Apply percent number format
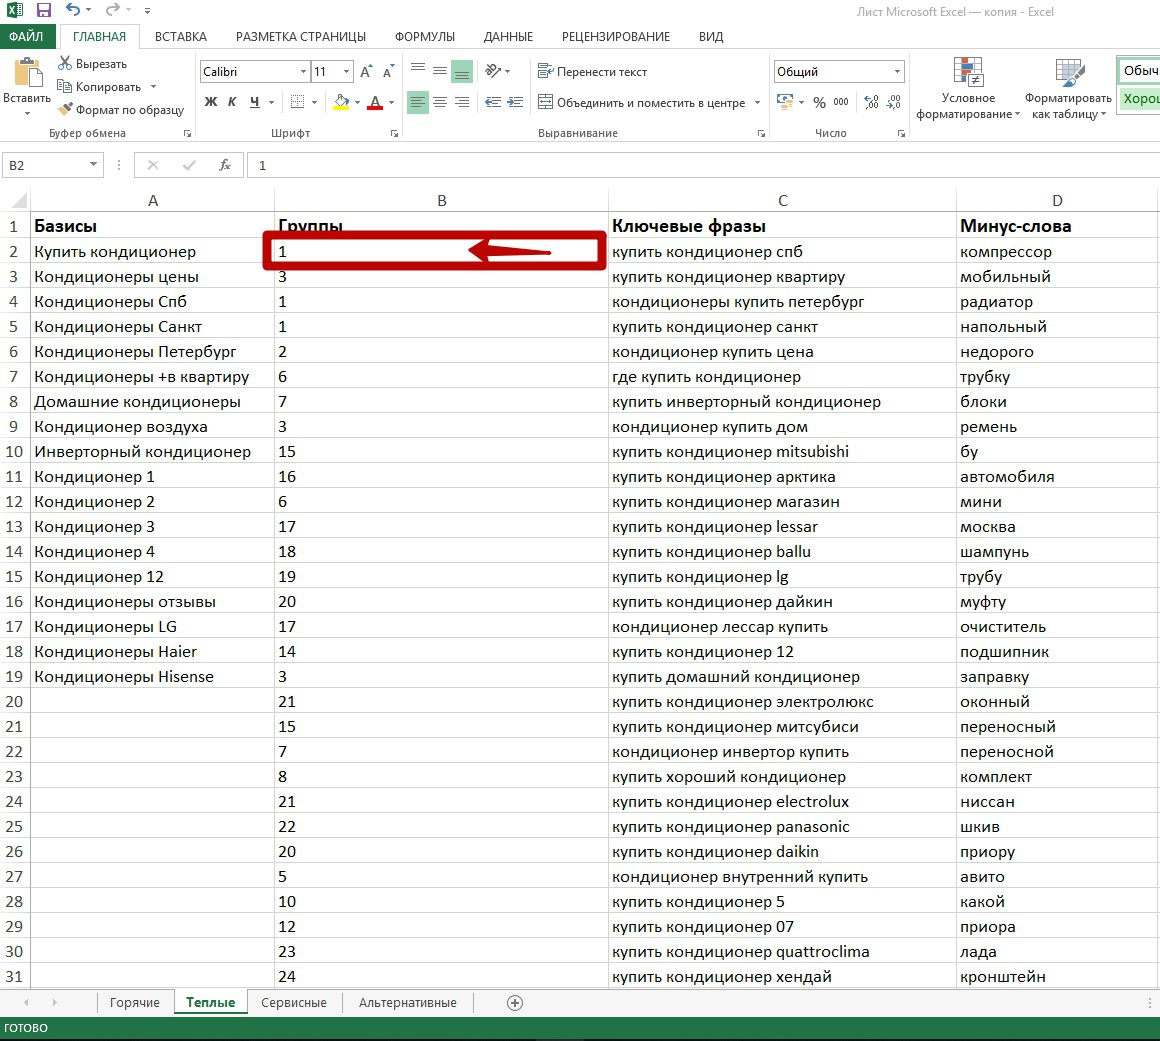Viewport: 1160px width, 1041px height. (819, 102)
